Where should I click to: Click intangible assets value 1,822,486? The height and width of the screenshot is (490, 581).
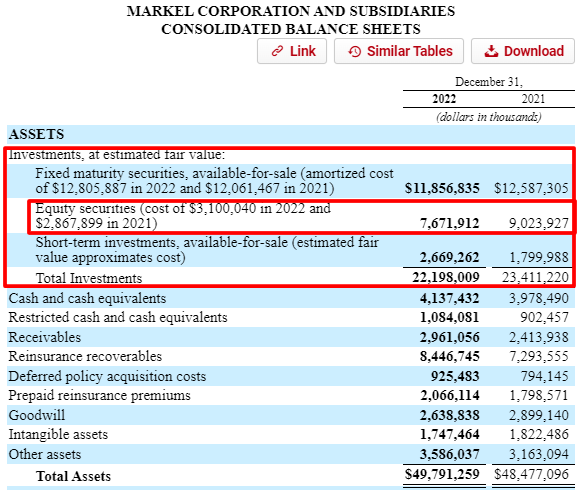(539, 434)
